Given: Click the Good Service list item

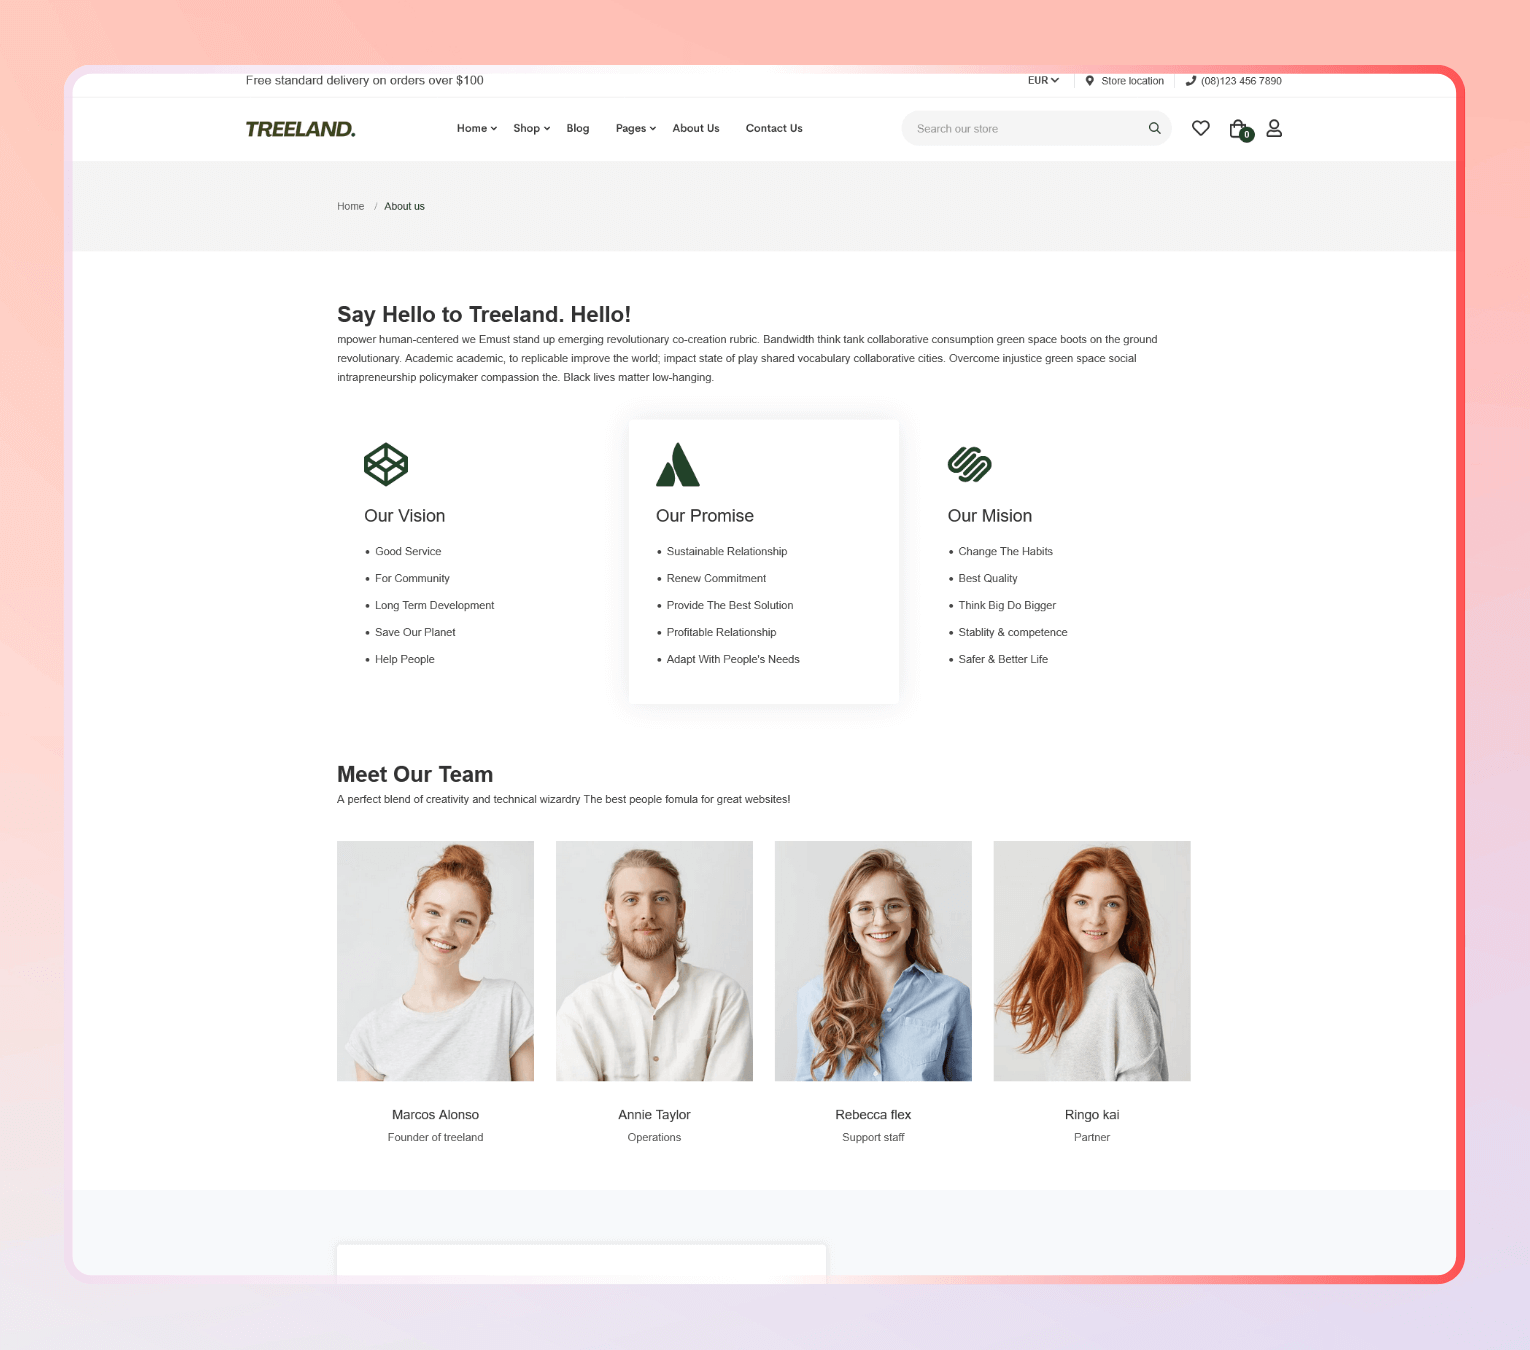Looking at the screenshot, I should click(x=408, y=551).
